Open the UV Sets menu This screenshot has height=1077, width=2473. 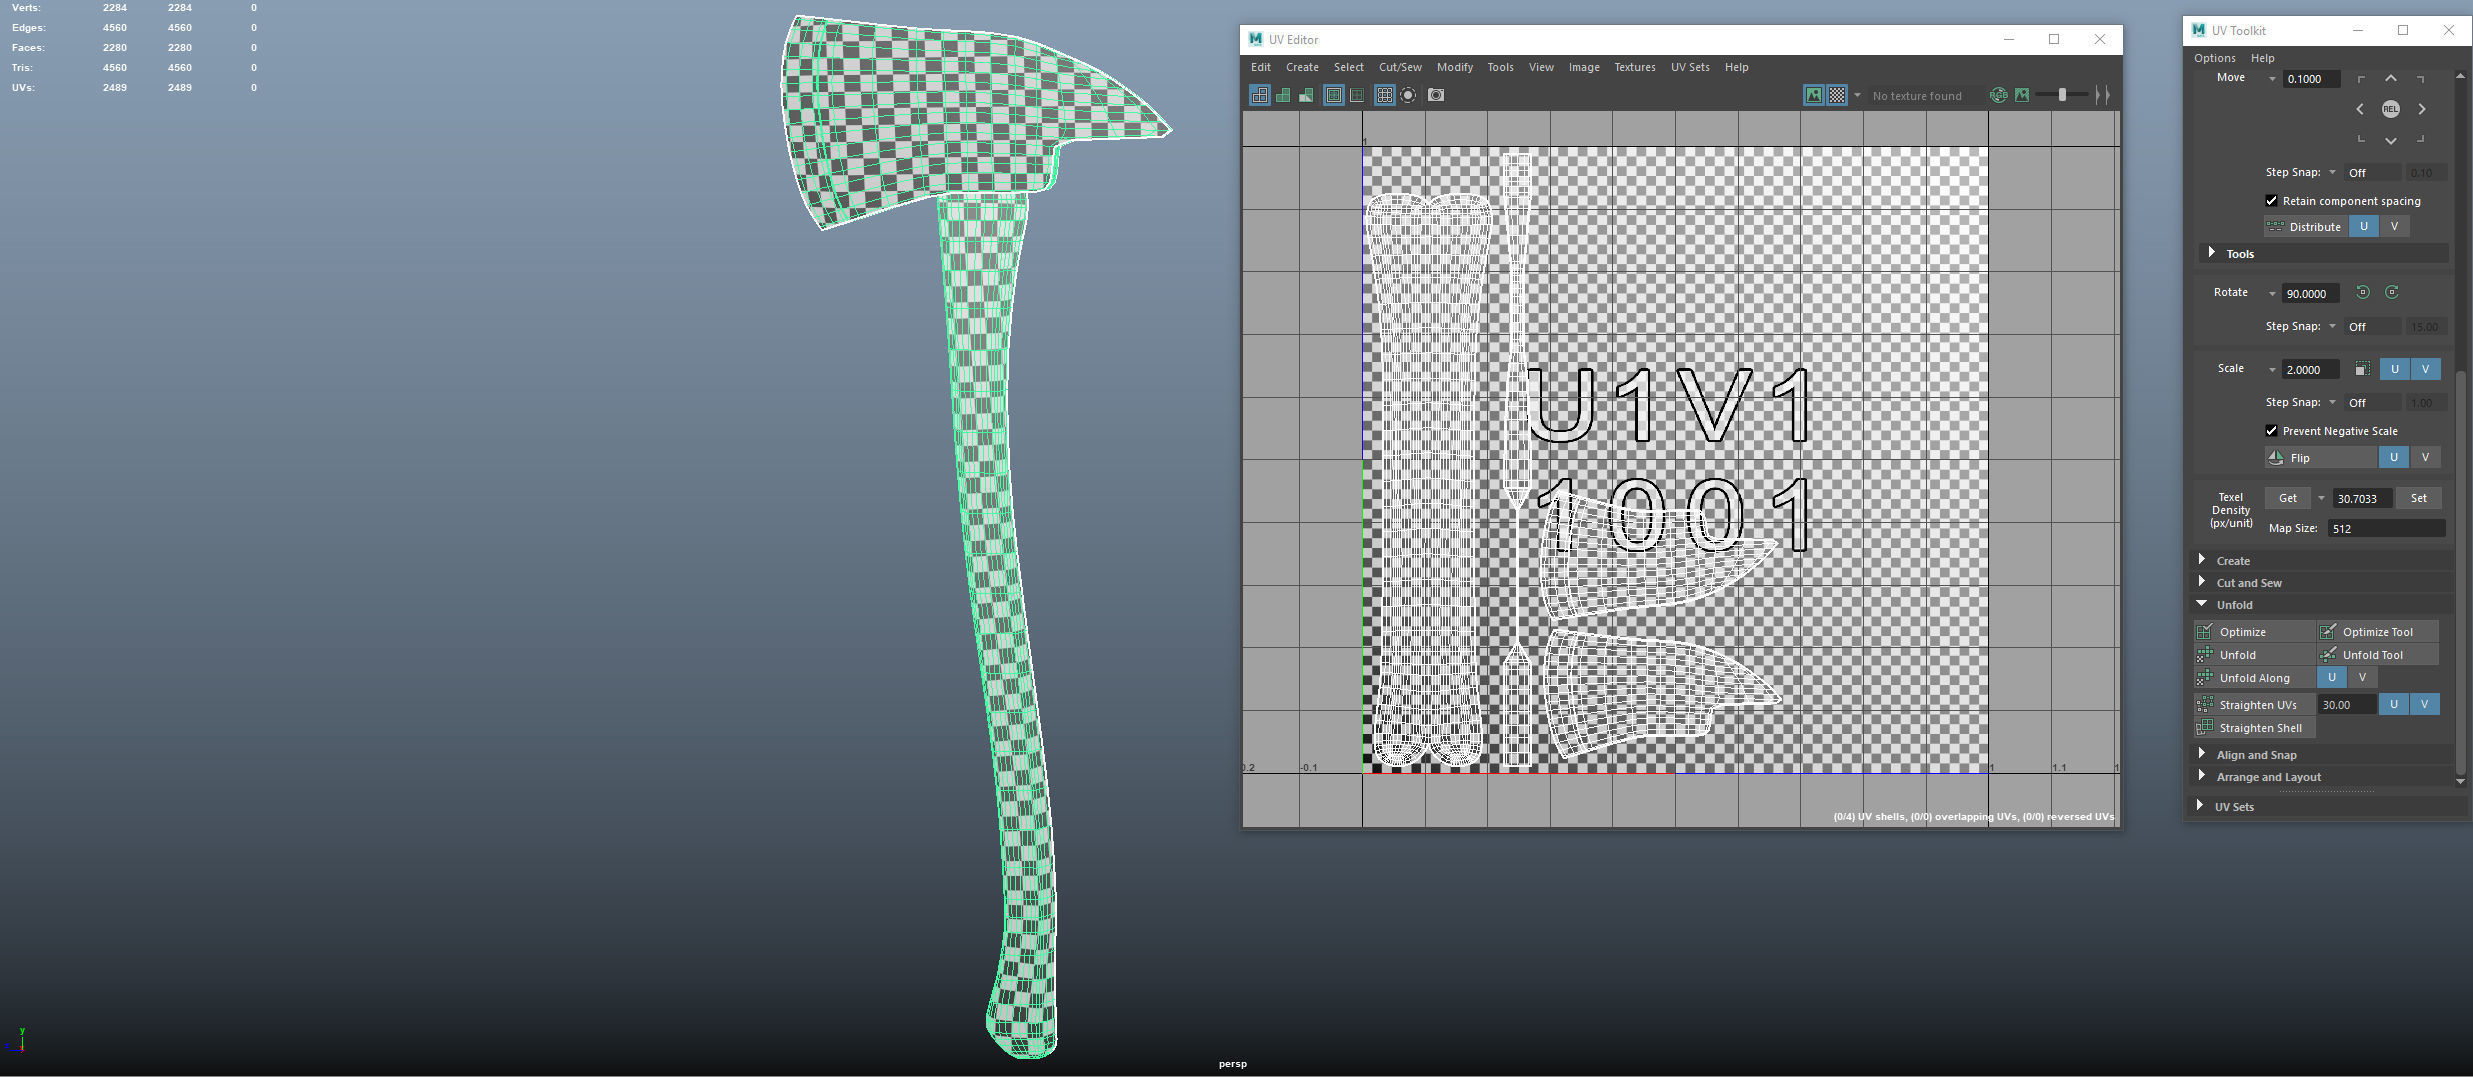click(1690, 67)
